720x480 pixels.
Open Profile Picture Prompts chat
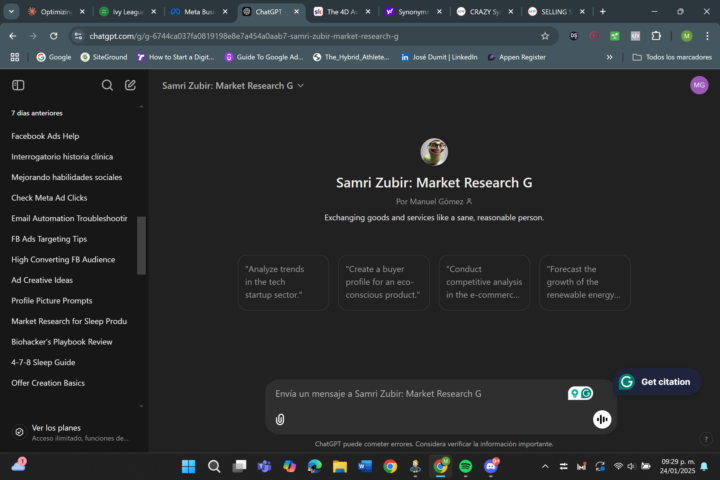pos(52,300)
